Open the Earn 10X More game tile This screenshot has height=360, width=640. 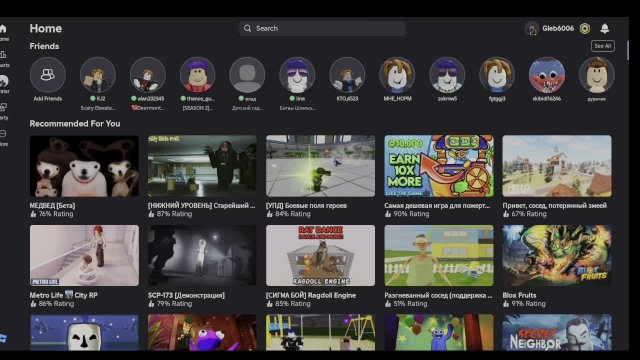pos(439,166)
